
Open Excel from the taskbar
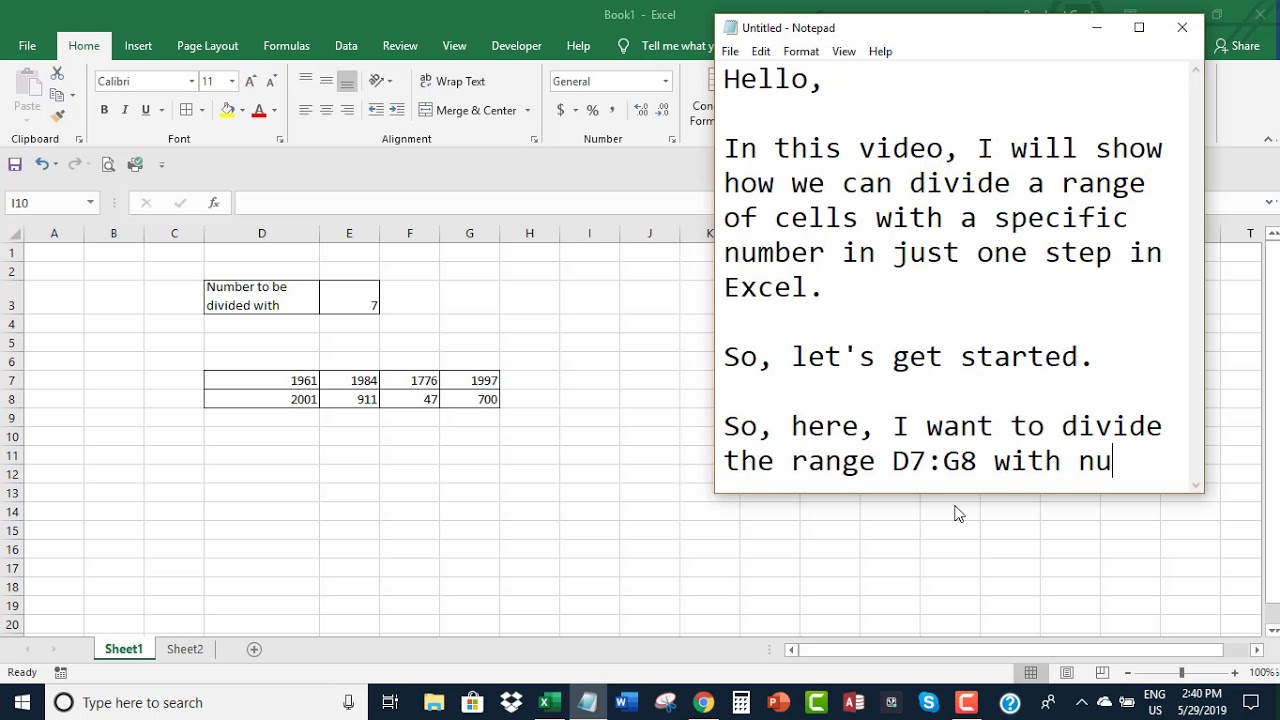tap(549, 702)
